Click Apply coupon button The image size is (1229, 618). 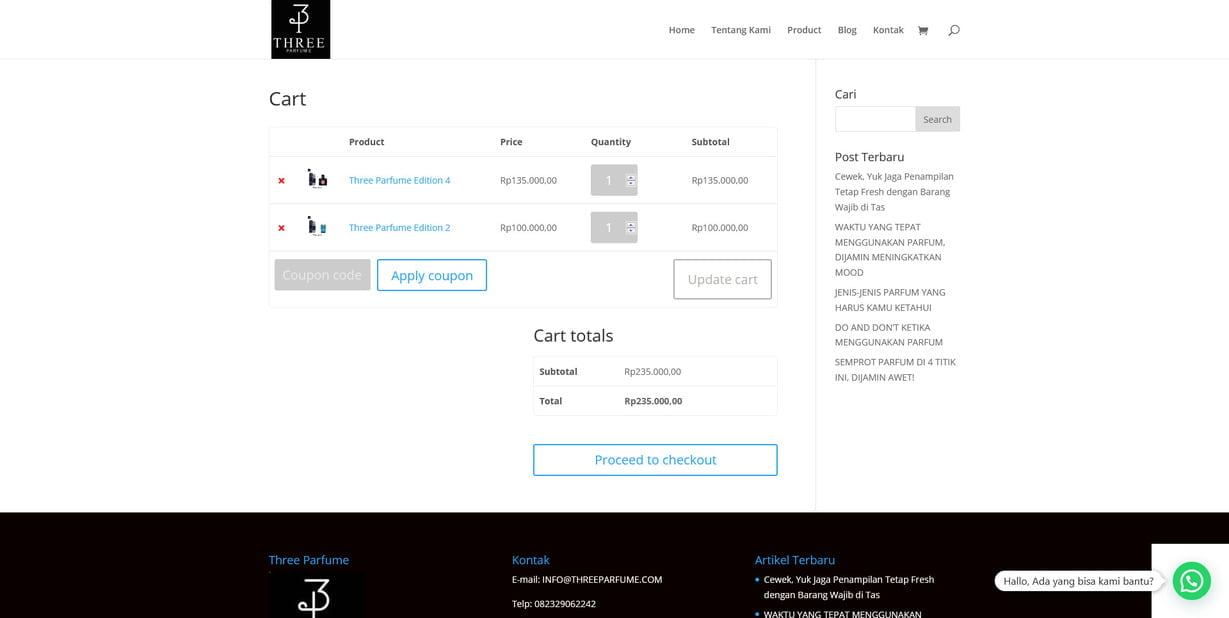pos(432,275)
